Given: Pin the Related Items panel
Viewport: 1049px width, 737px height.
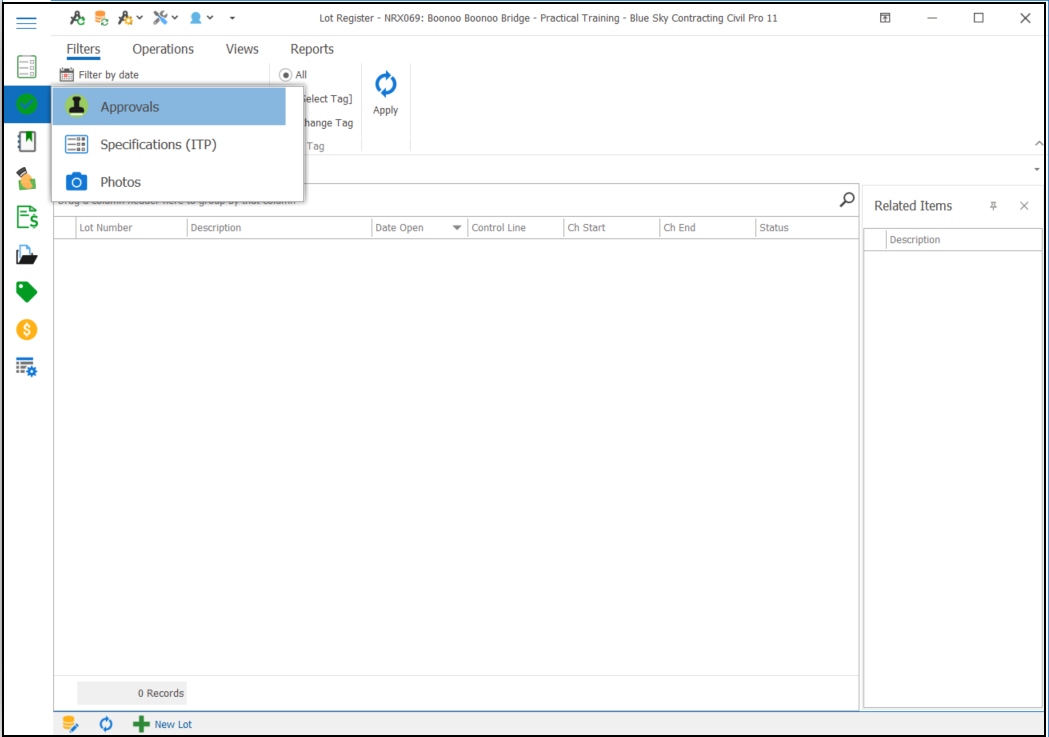Looking at the screenshot, I should click(x=993, y=206).
